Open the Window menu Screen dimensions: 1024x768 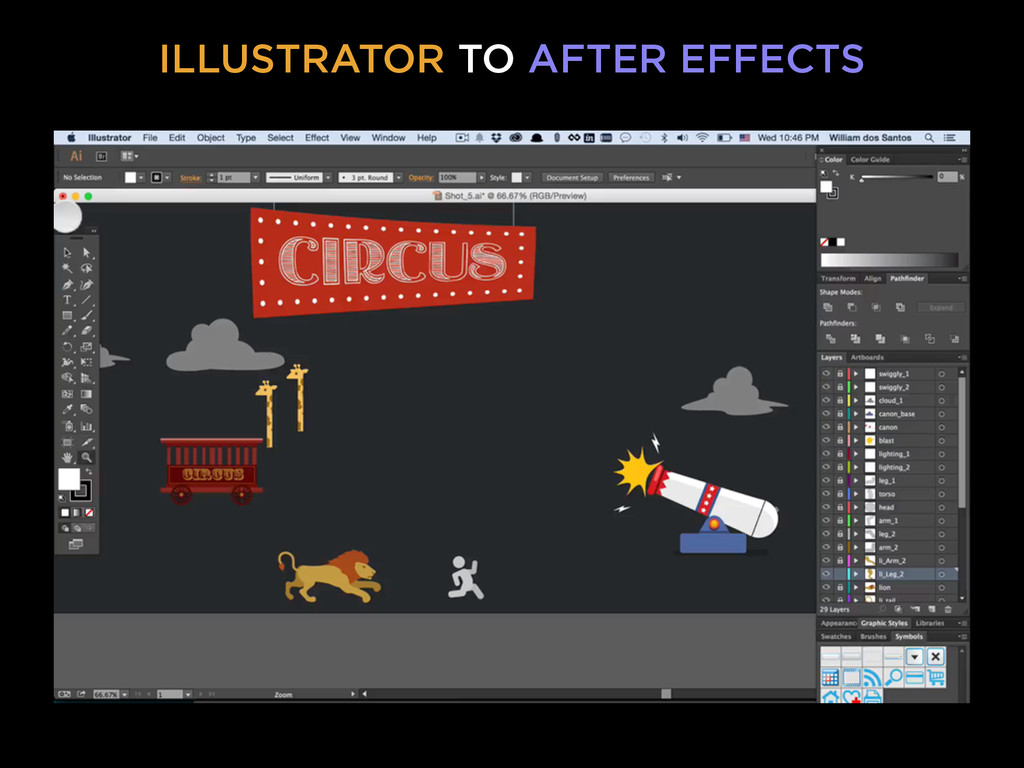[x=389, y=138]
